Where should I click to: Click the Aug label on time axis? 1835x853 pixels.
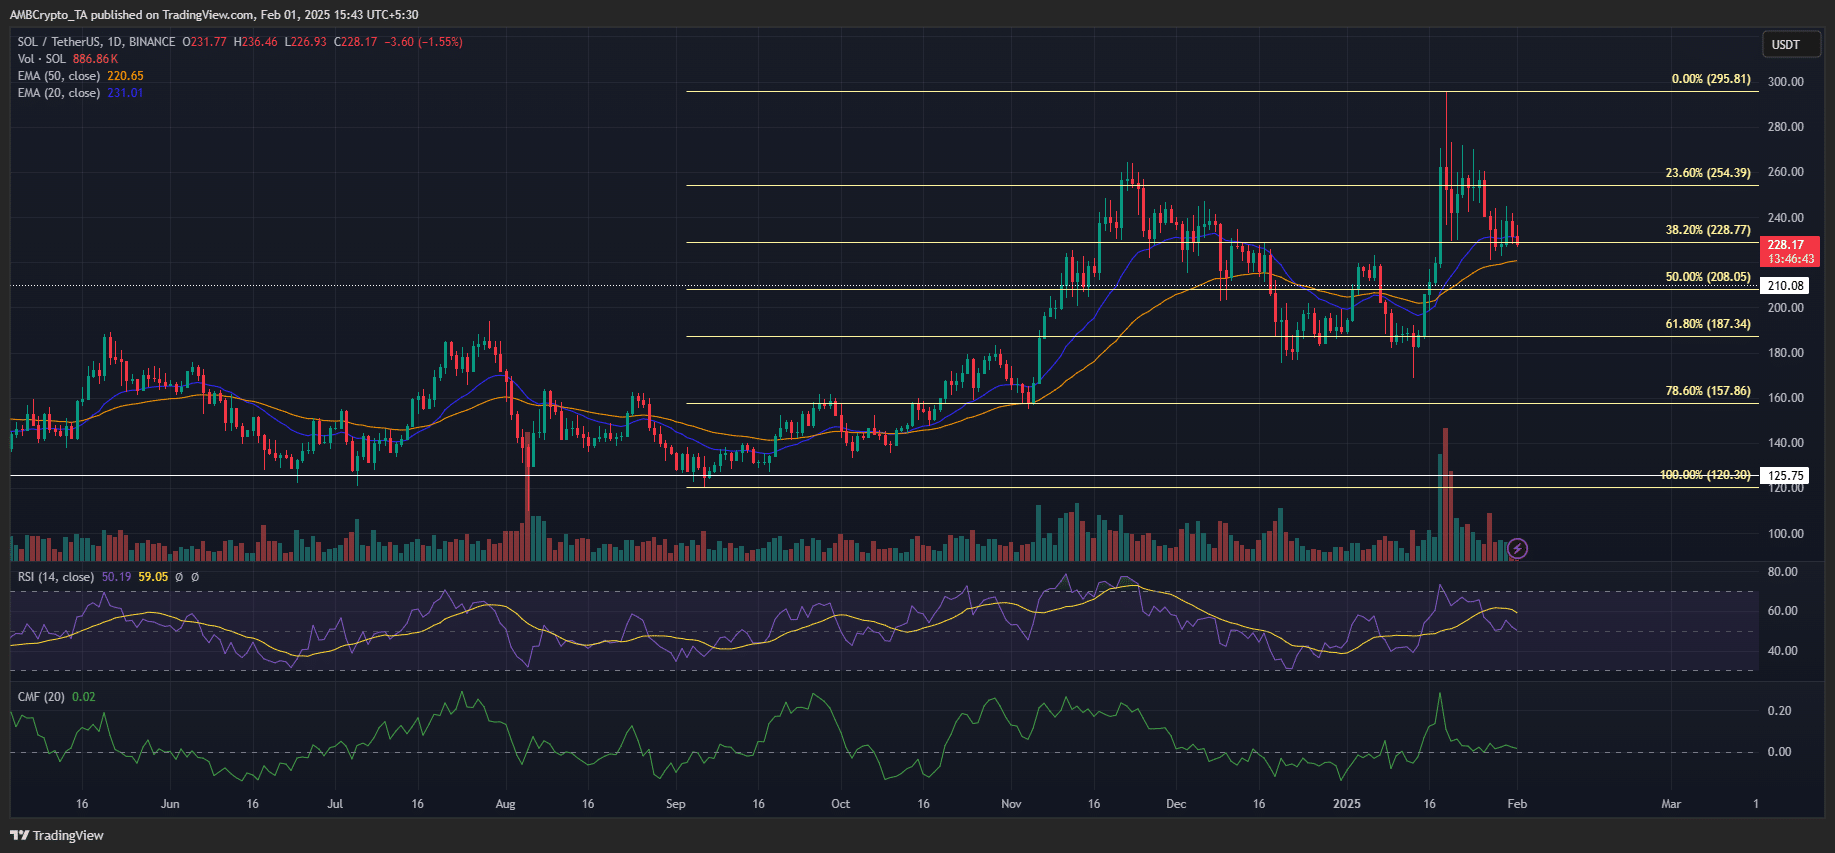(x=505, y=804)
